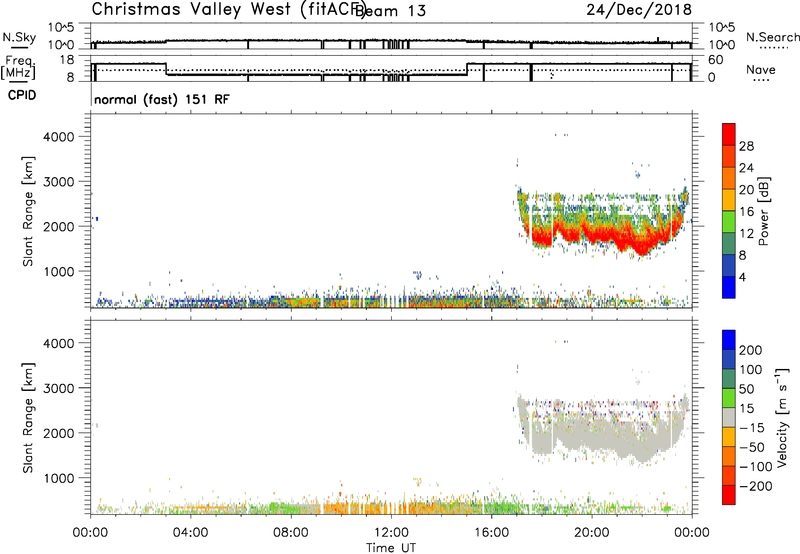Click the date label 24/Dec/2018

coord(639,10)
